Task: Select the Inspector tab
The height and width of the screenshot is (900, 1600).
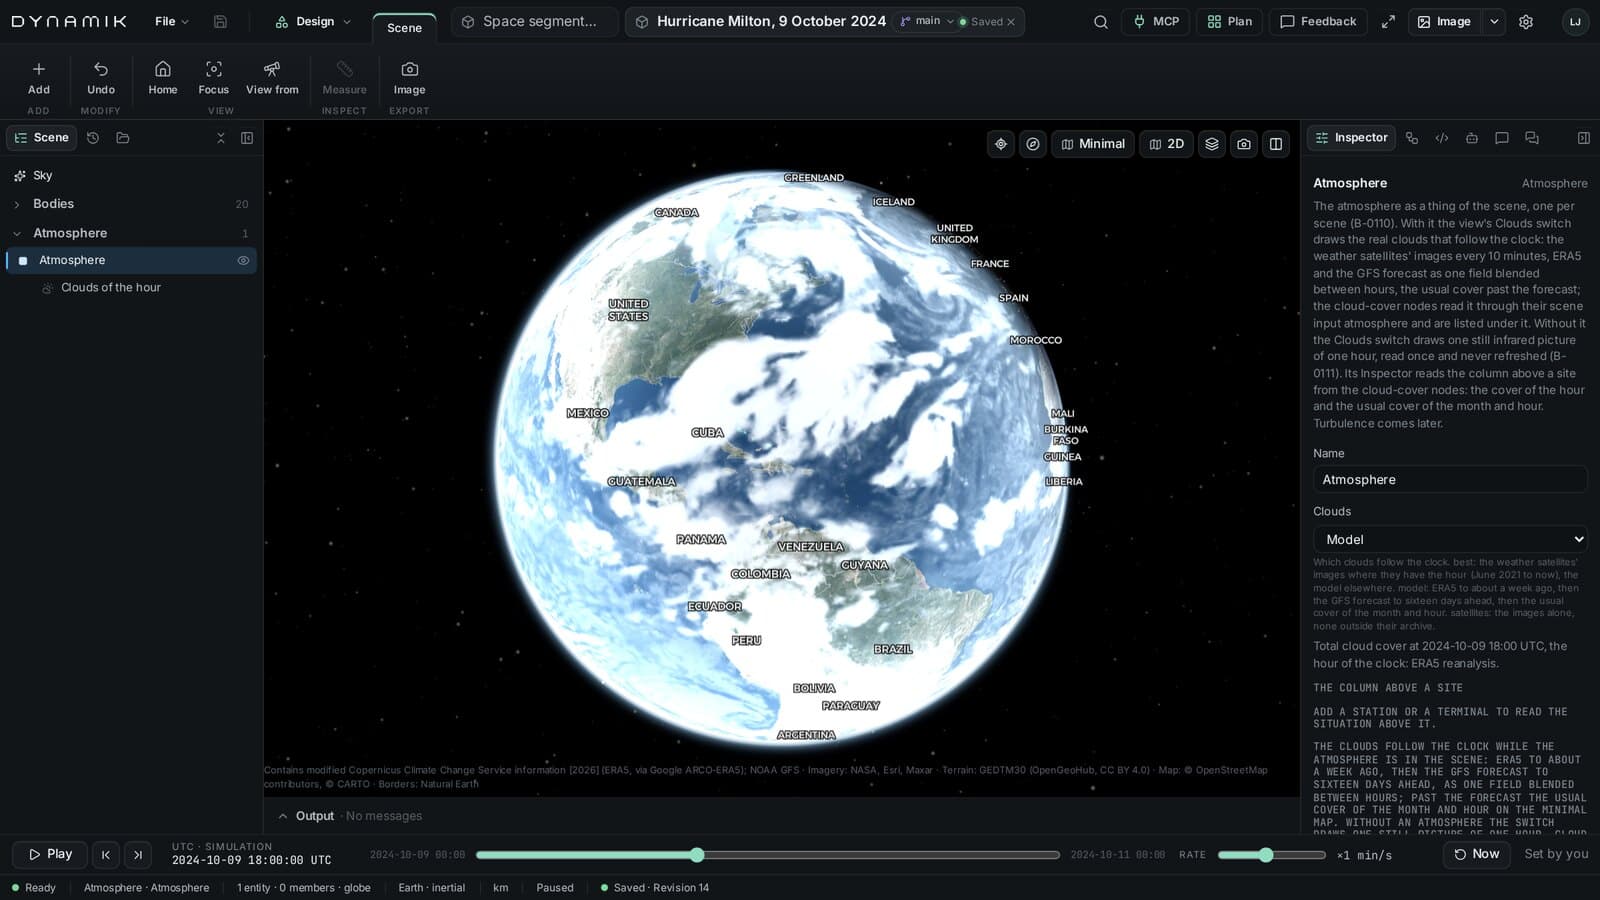Action: pyautogui.click(x=1351, y=138)
